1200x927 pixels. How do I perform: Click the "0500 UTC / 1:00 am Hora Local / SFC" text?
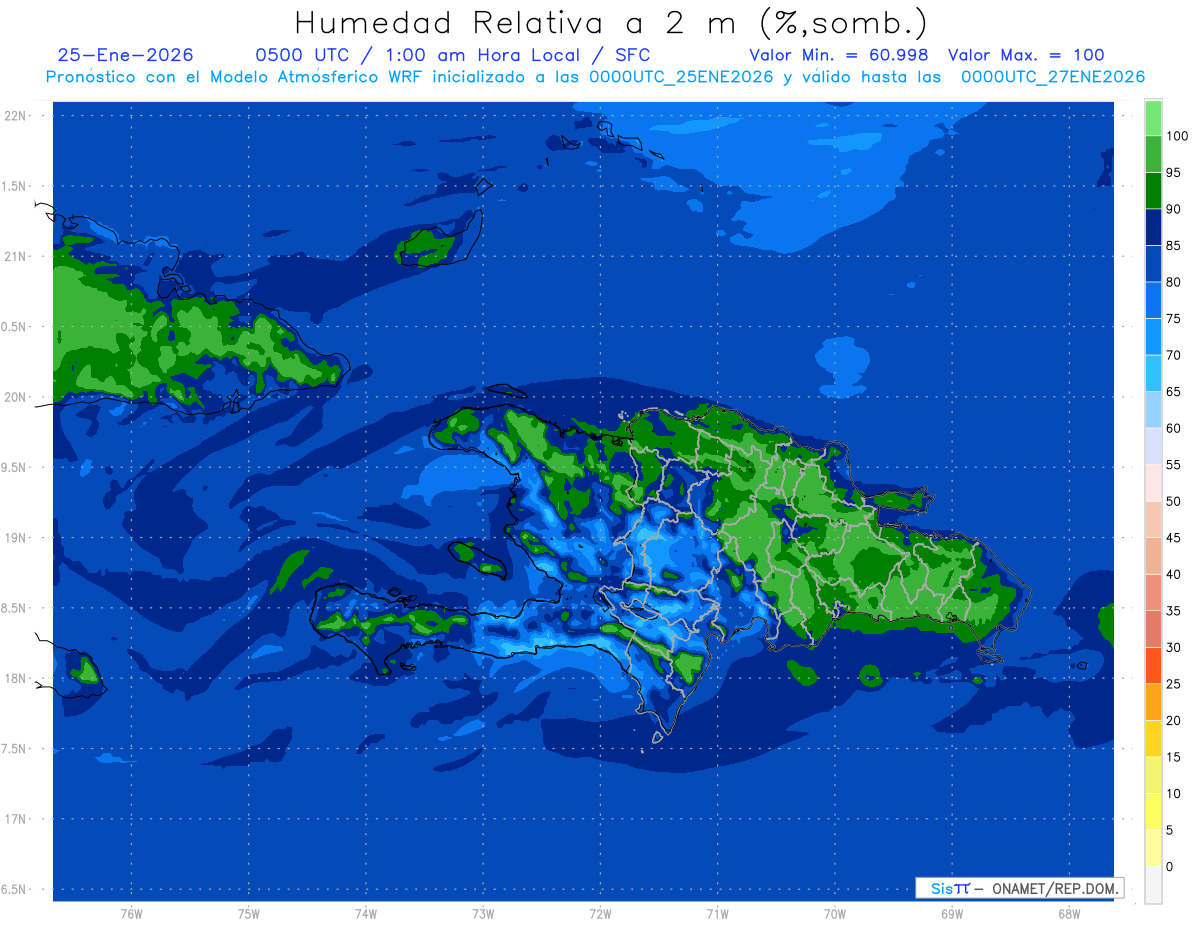(453, 55)
